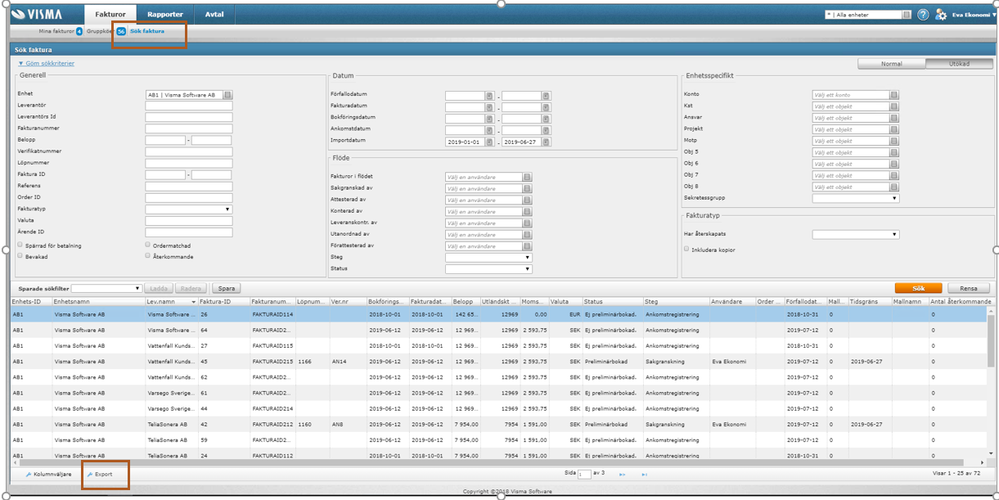Open the help question-mark icon
This screenshot has height=500, width=999.
coord(923,15)
